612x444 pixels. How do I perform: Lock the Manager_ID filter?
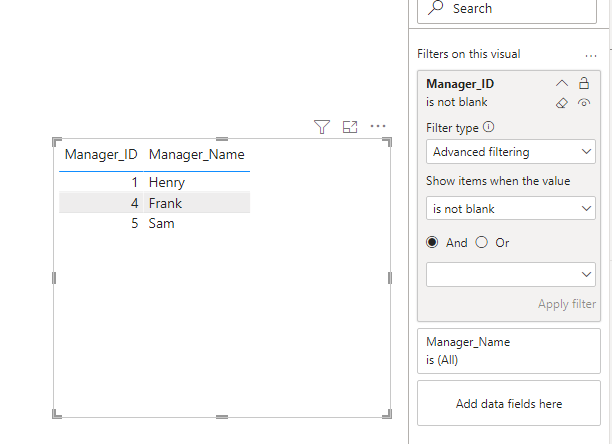click(x=584, y=83)
